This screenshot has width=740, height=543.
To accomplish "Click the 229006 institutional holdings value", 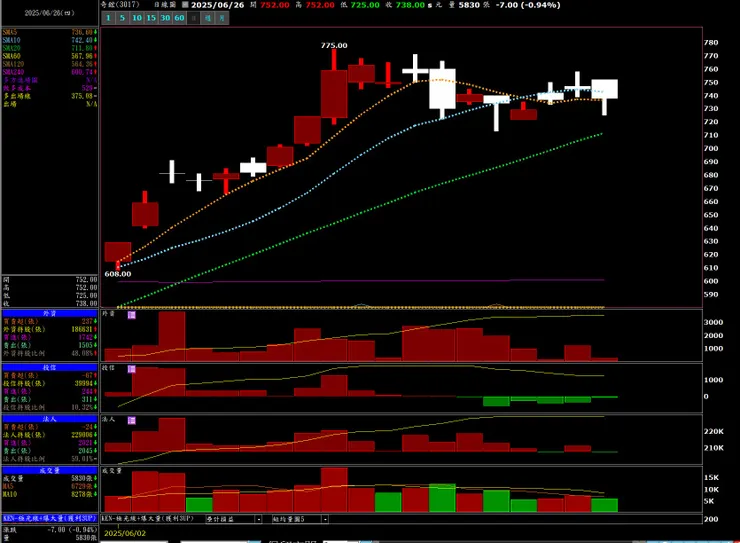I will pyautogui.click(x=82, y=435).
